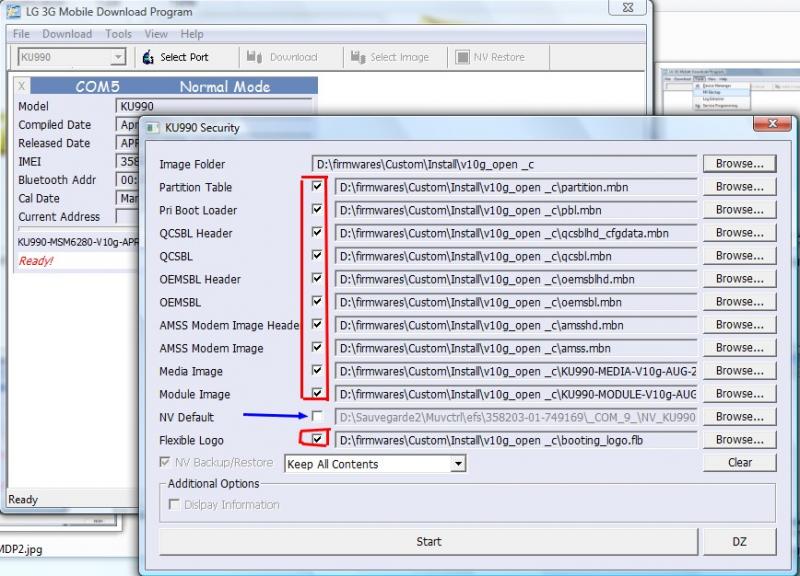Close the KU990 Security dialog
The height and width of the screenshot is (576, 800).
772,124
